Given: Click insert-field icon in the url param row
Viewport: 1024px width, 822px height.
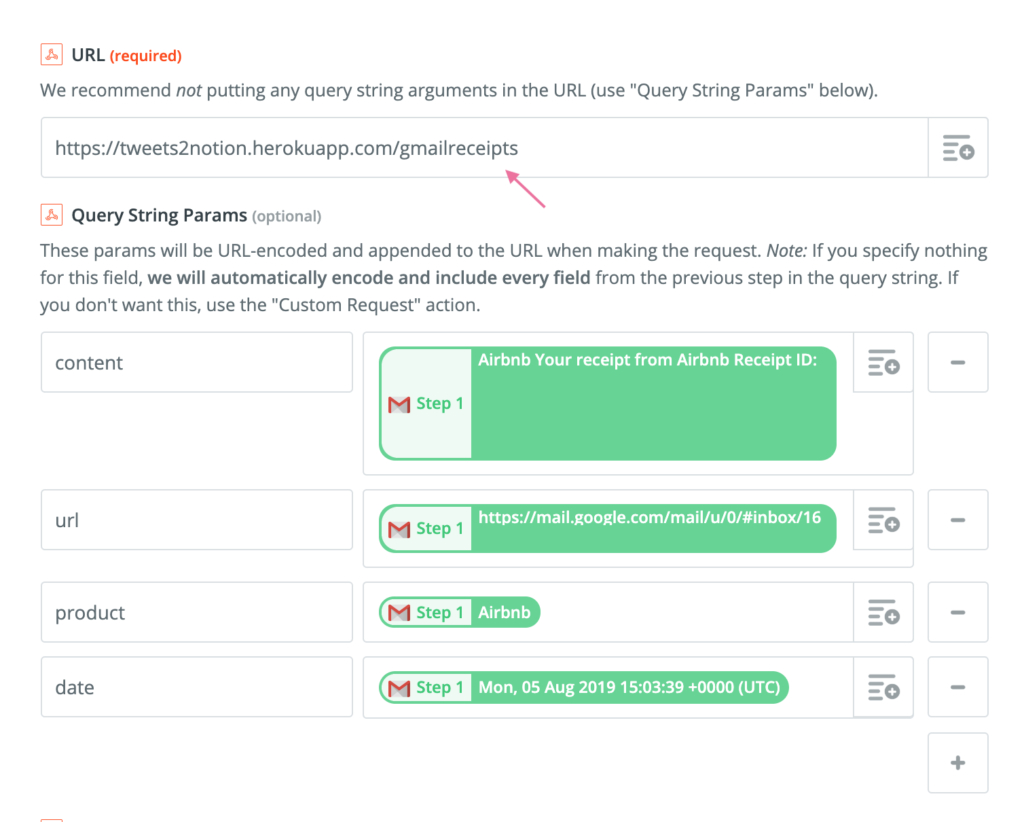Looking at the screenshot, I should 883,520.
